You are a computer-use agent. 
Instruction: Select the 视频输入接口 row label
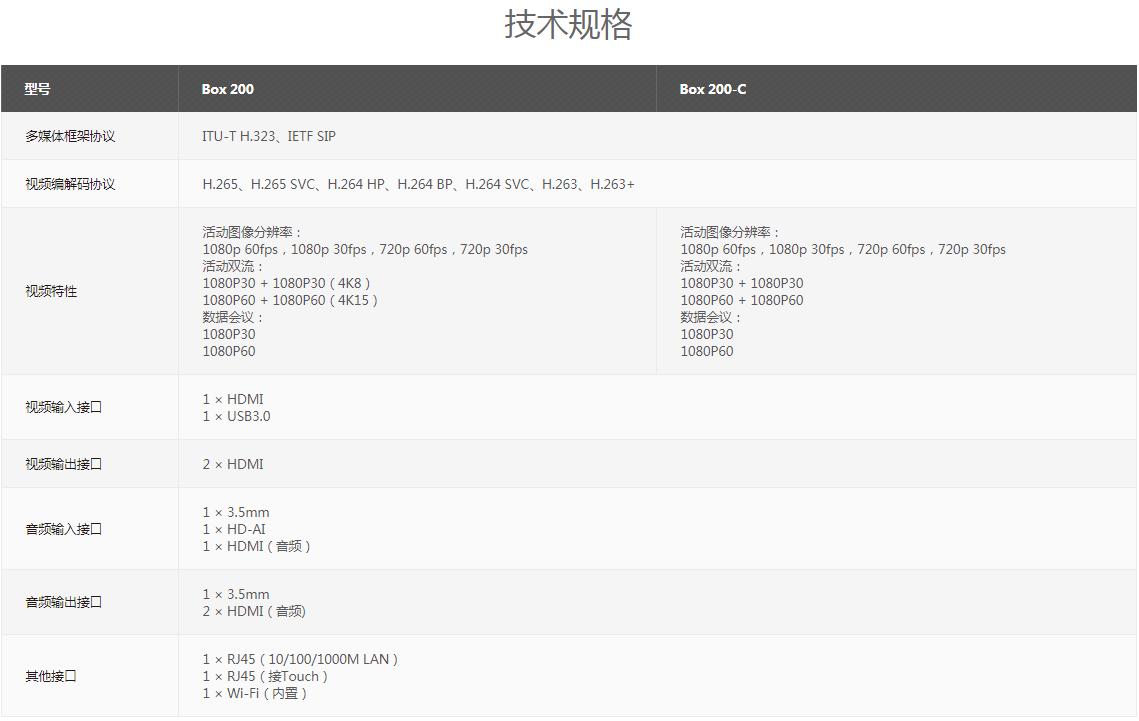coord(64,407)
